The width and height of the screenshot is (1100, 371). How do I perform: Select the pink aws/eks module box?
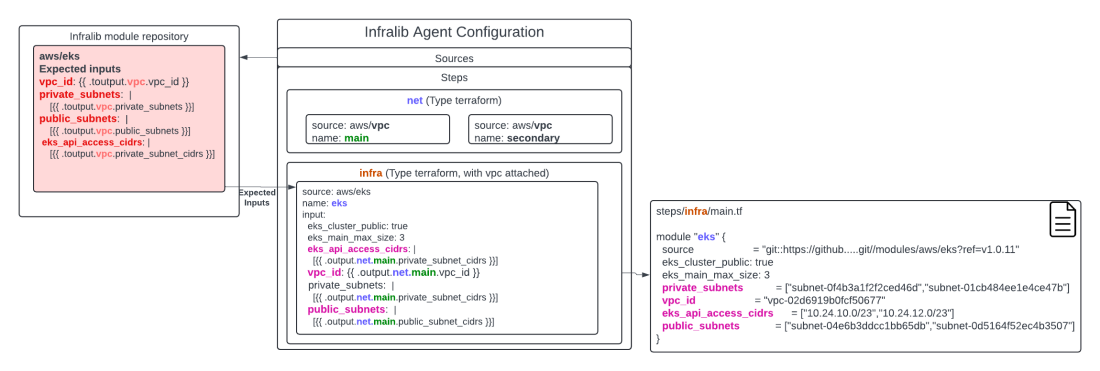coord(129,118)
